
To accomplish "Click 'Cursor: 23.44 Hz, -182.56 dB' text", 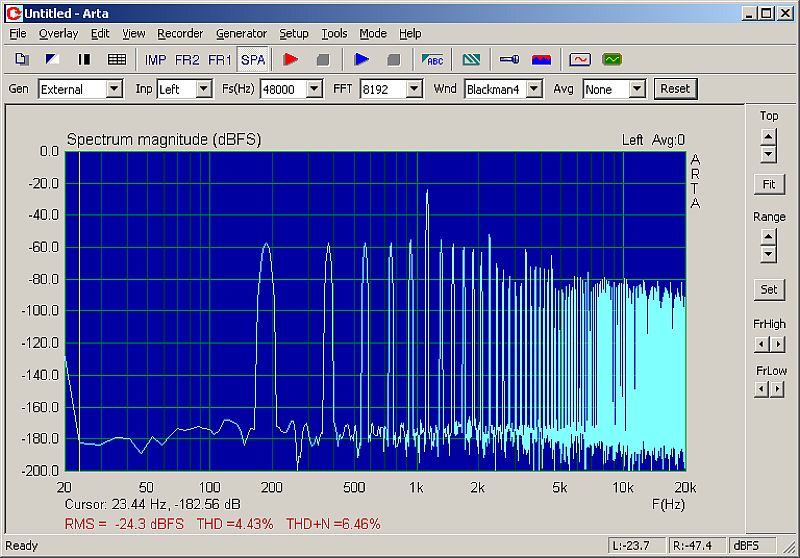I will [x=153, y=504].
